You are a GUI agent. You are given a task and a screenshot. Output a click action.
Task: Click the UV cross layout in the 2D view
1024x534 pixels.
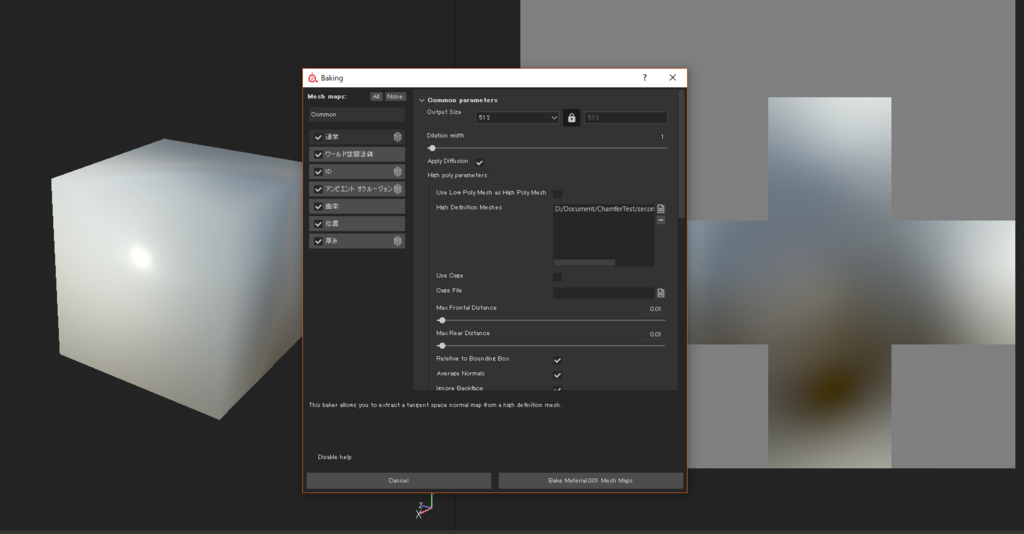(829, 282)
